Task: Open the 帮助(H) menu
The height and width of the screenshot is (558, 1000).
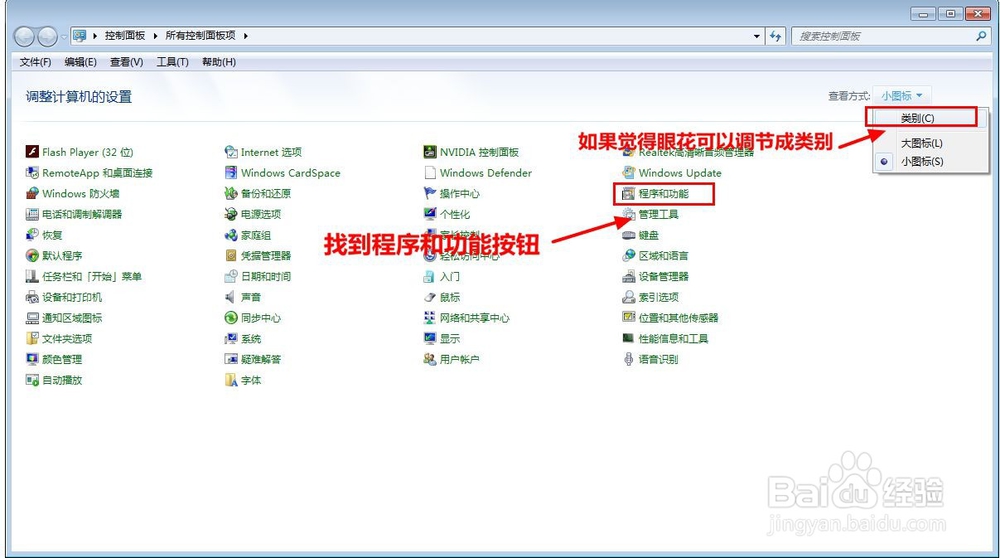Action: tap(219, 62)
